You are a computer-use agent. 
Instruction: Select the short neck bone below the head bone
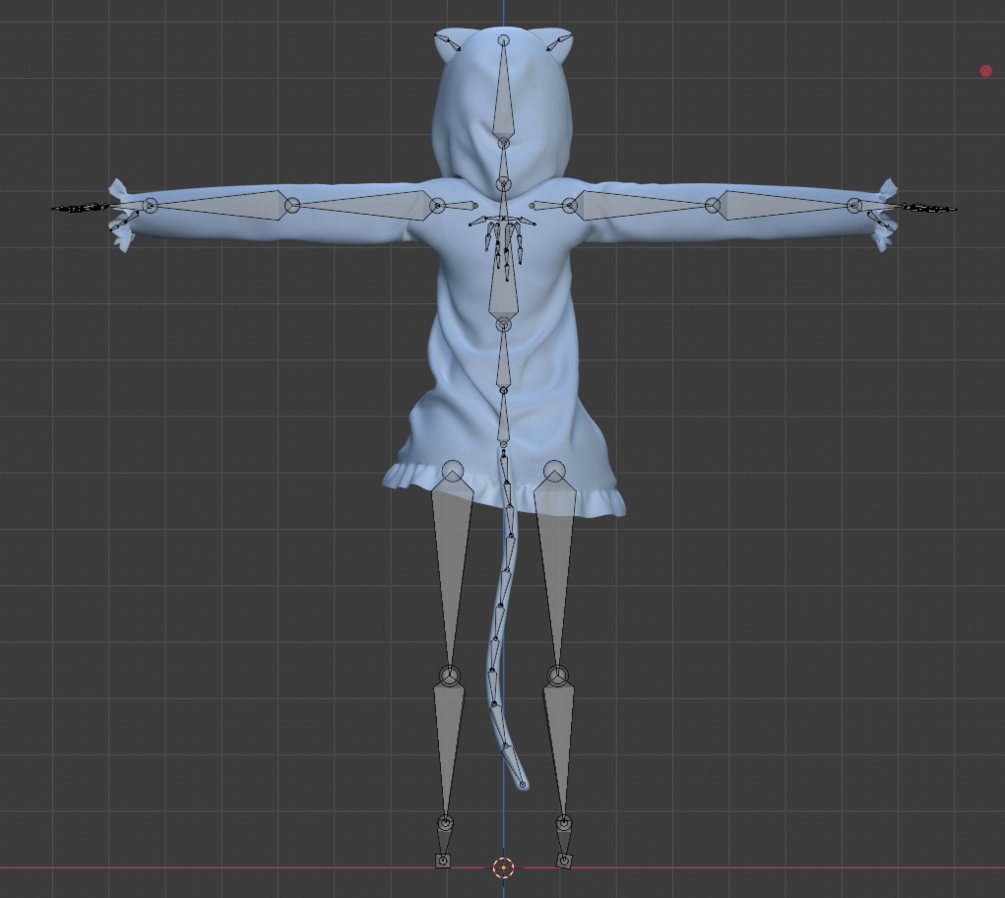point(504,163)
